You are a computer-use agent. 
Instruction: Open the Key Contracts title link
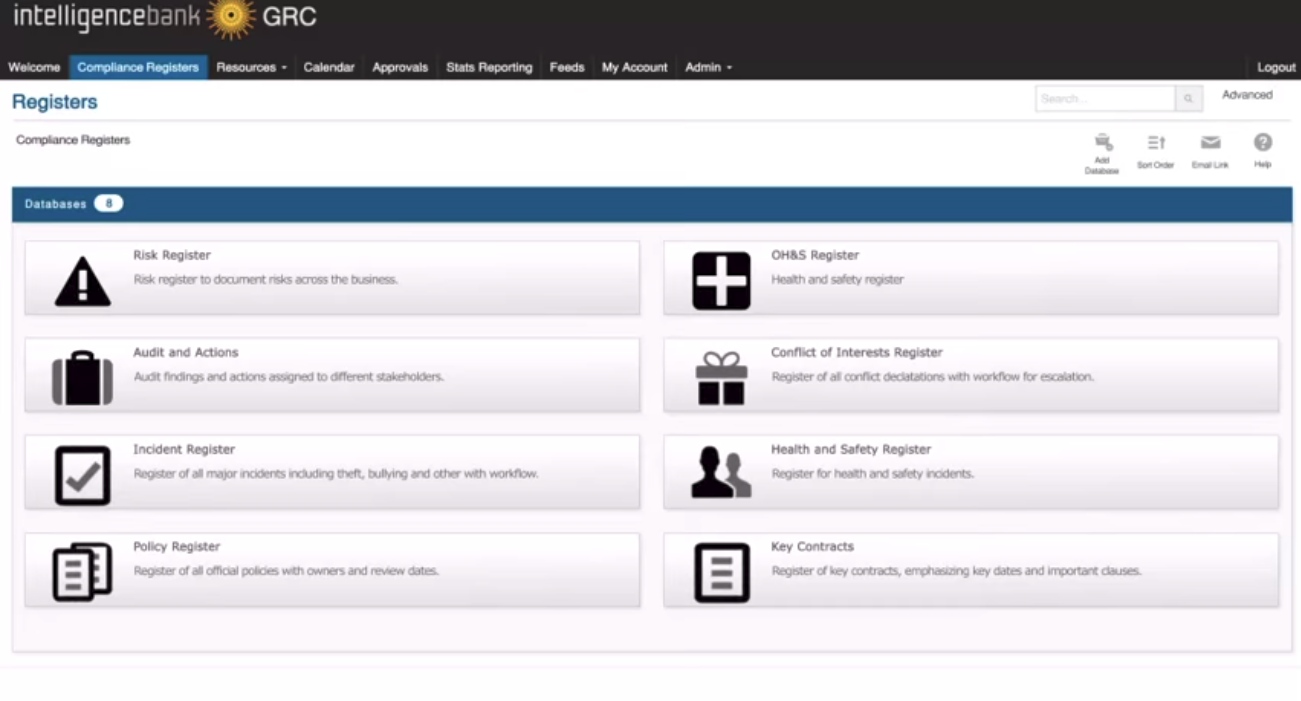click(x=812, y=546)
